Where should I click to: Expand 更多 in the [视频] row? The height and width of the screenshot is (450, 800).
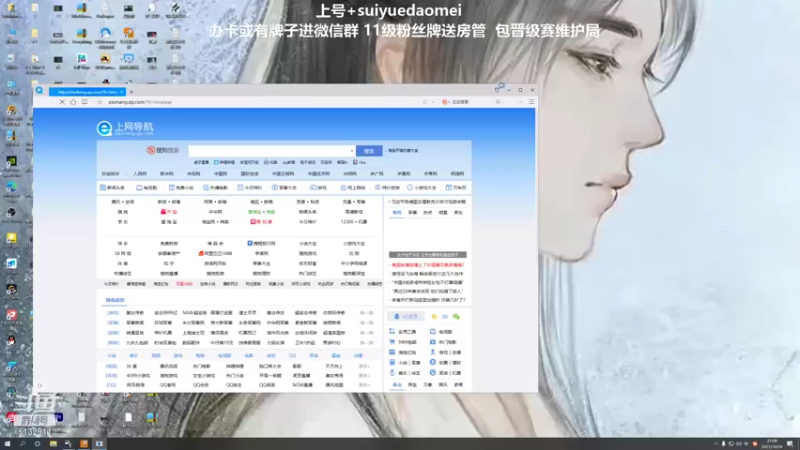[364, 366]
